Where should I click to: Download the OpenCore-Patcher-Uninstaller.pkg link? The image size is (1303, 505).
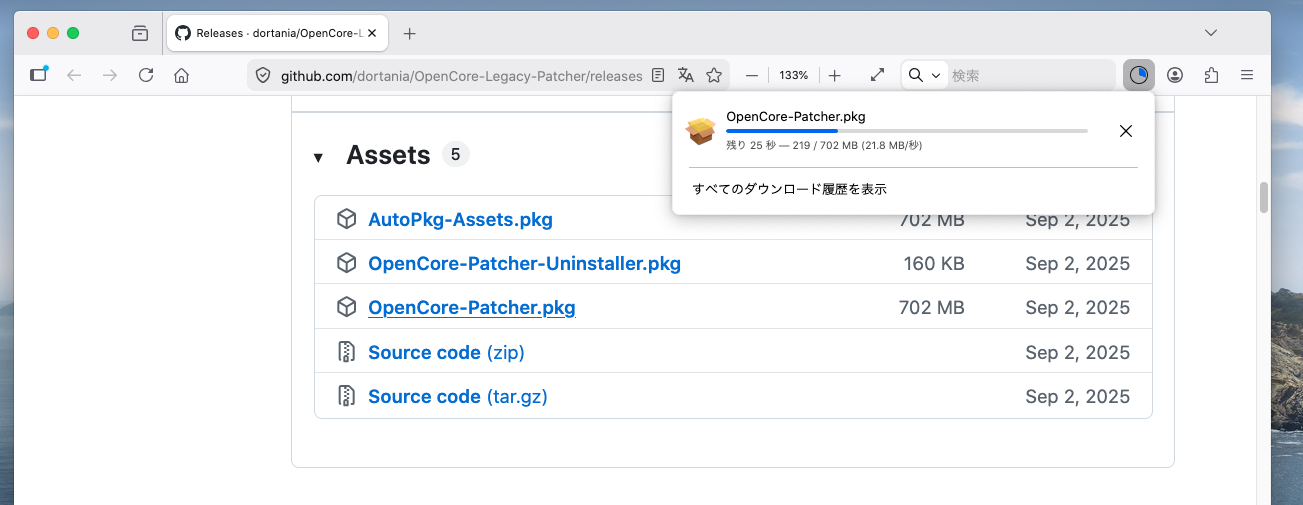point(524,264)
